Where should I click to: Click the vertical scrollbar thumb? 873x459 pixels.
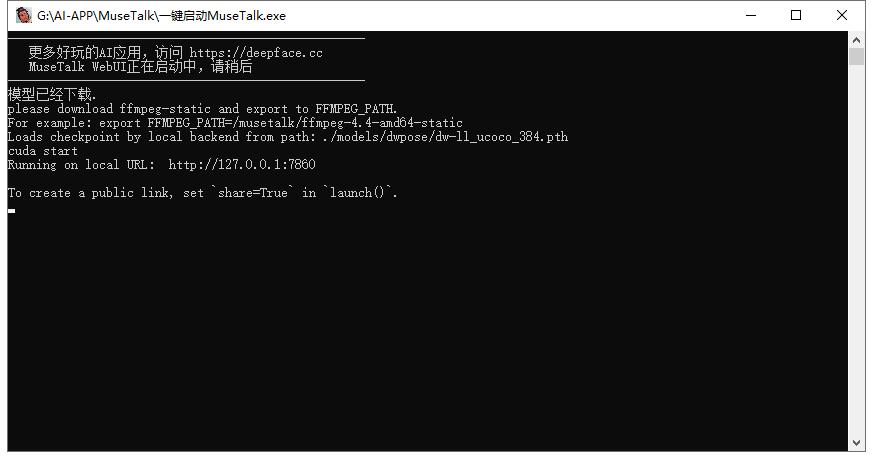point(856,56)
